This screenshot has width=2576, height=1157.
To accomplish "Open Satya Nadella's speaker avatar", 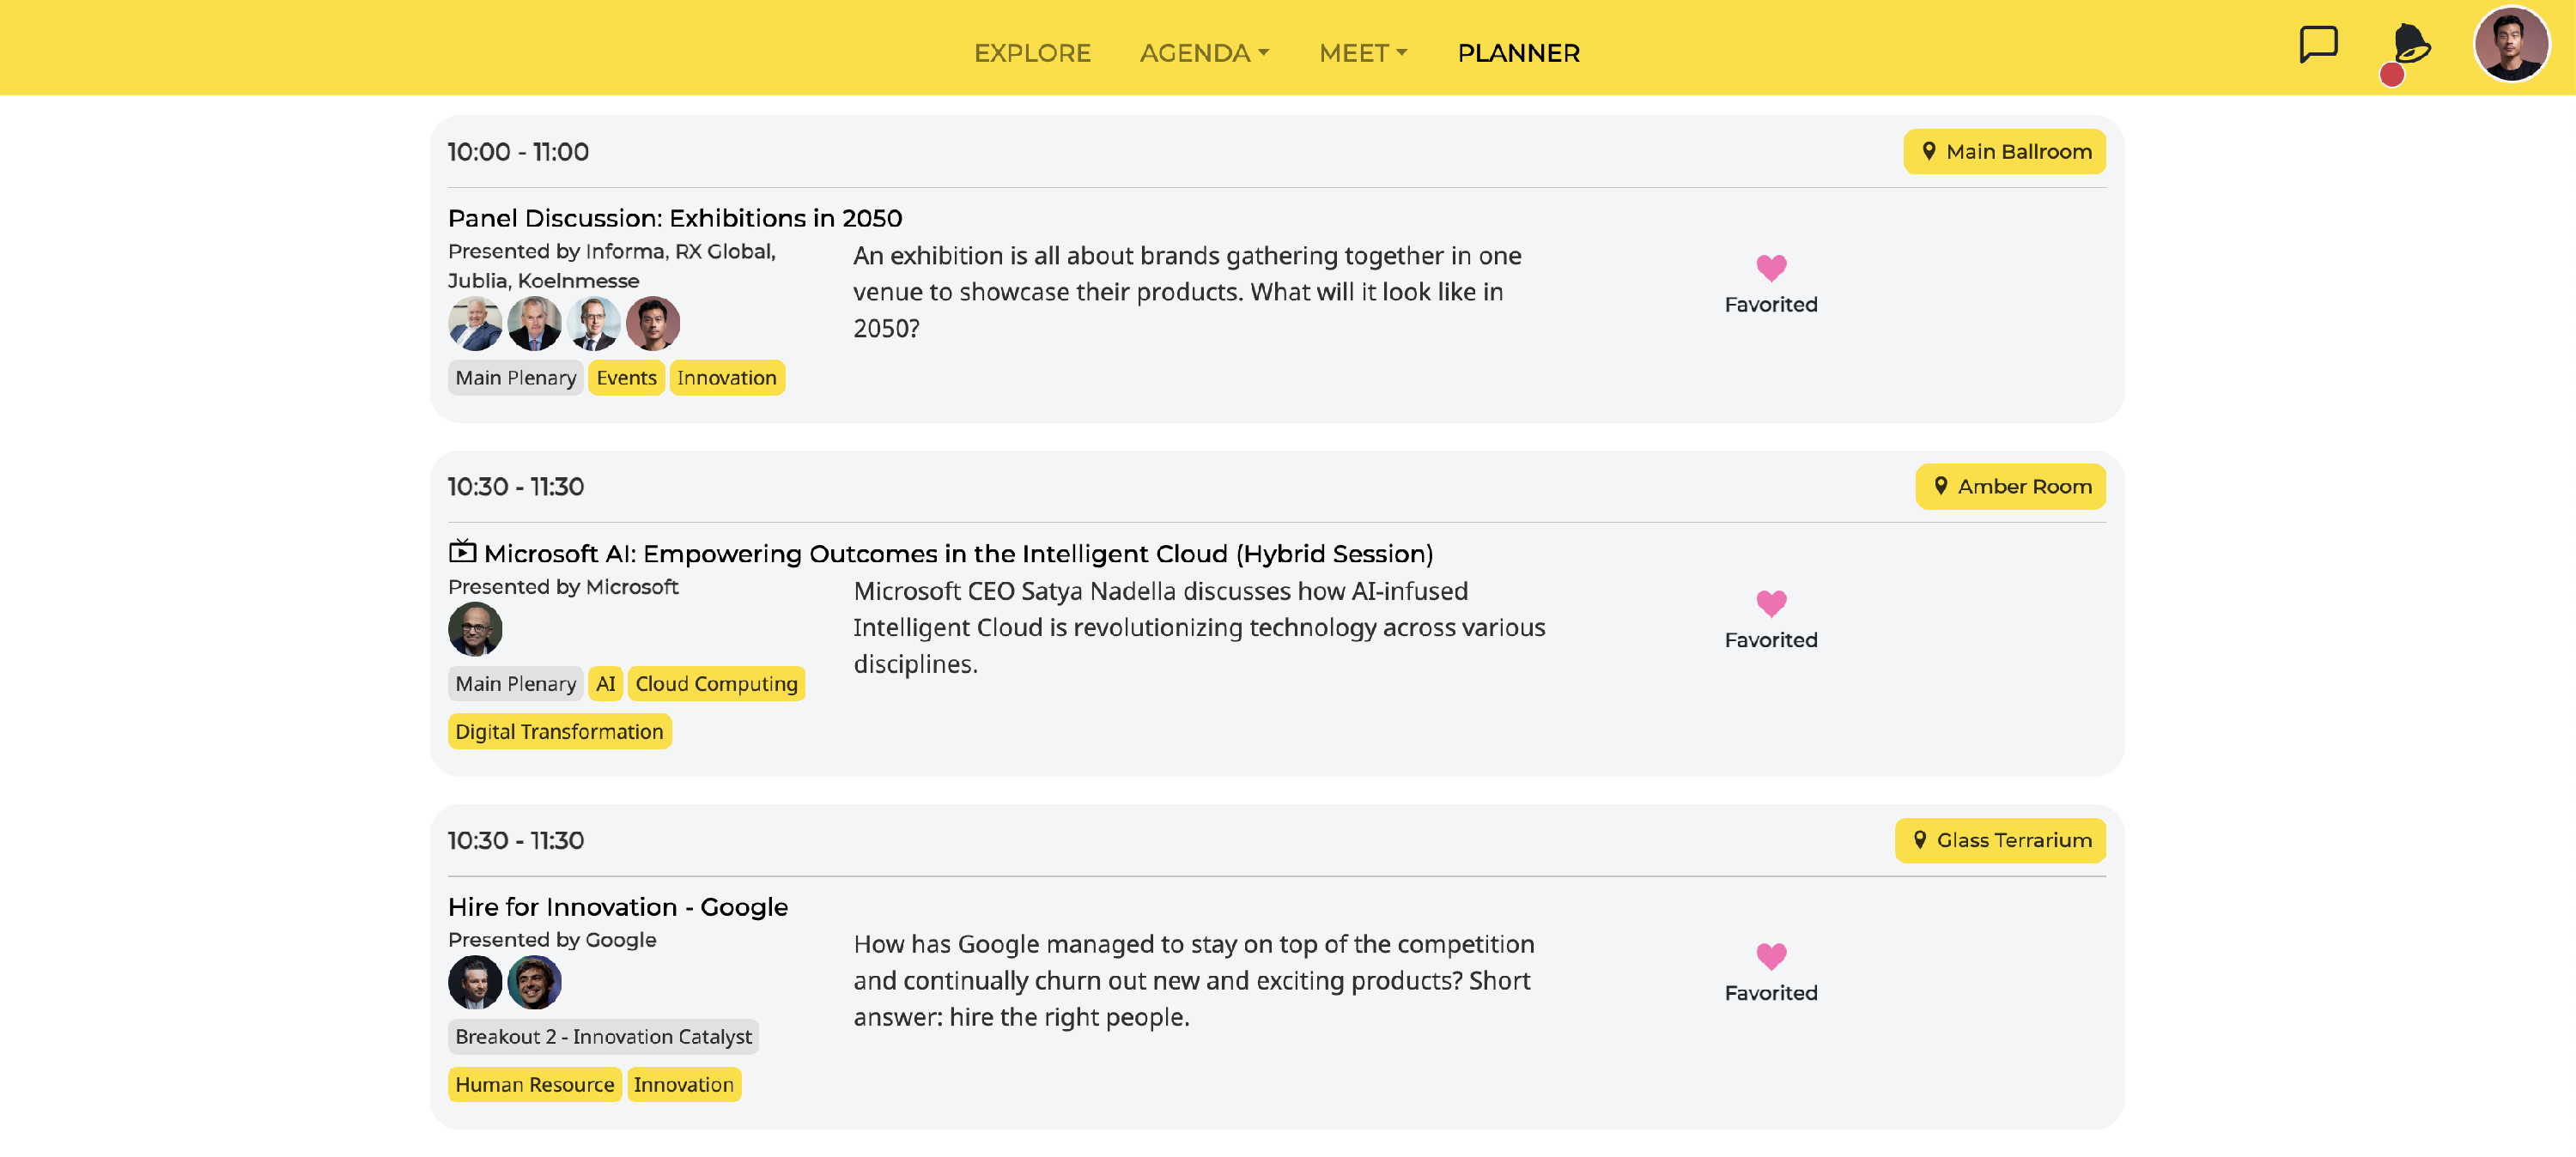I will click(x=475, y=630).
